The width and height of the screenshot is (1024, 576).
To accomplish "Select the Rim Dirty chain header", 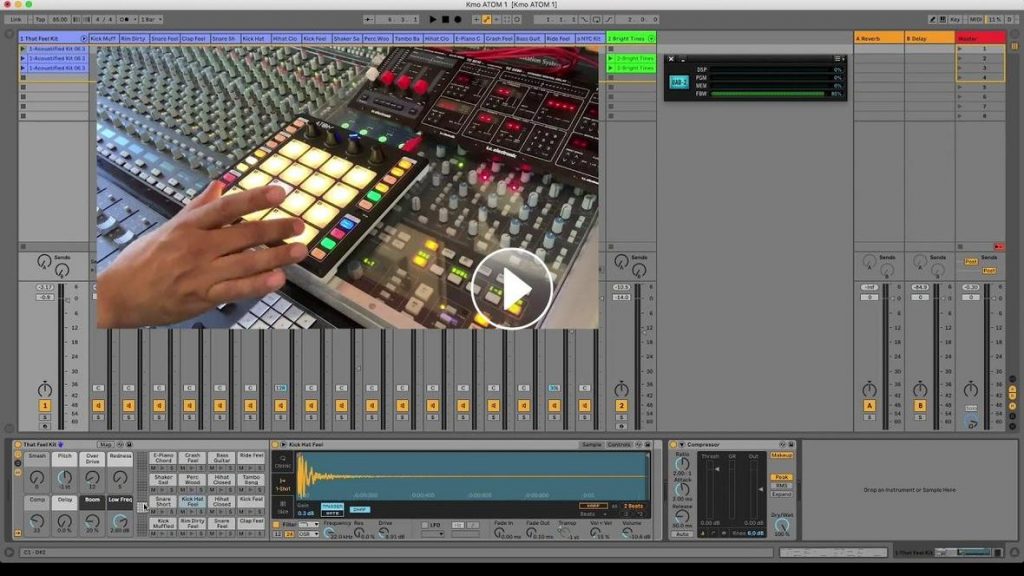I will click(133, 39).
